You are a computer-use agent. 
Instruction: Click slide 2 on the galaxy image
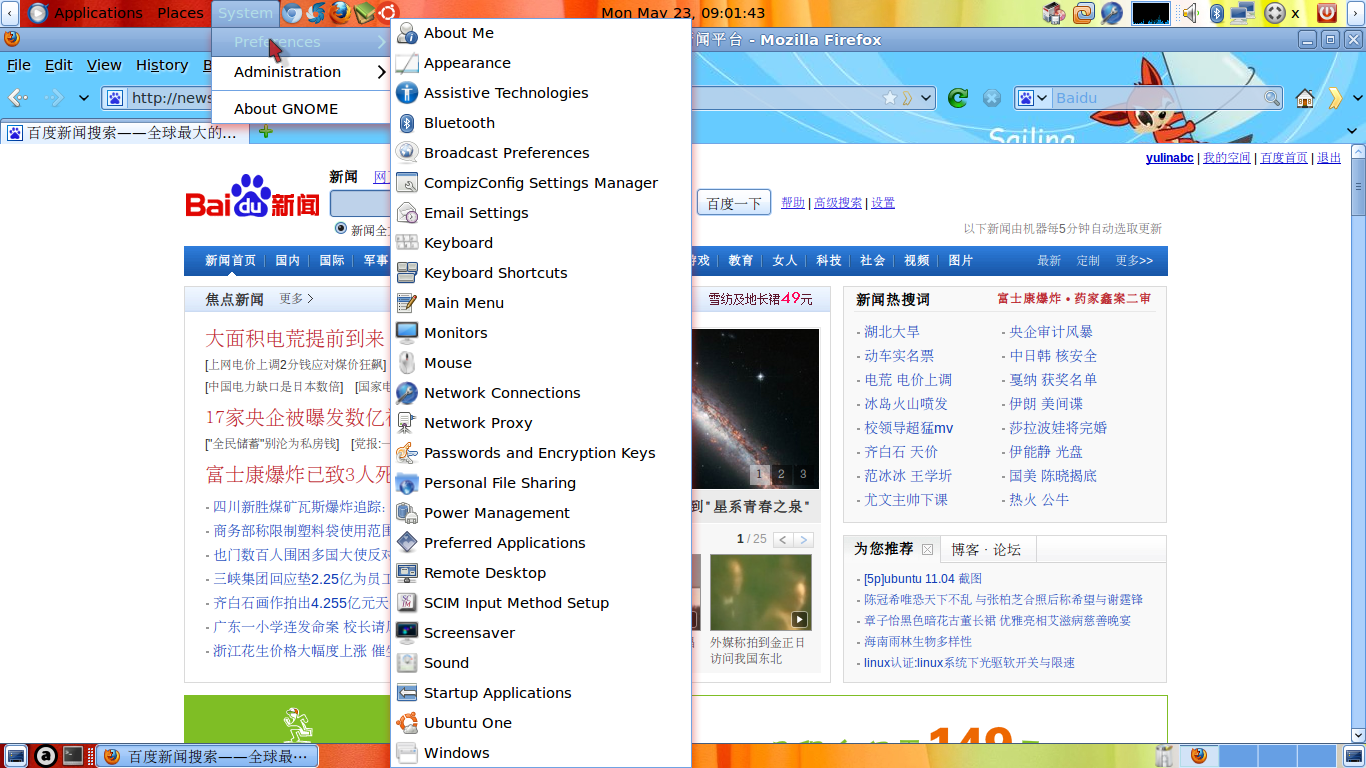coord(781,474)
